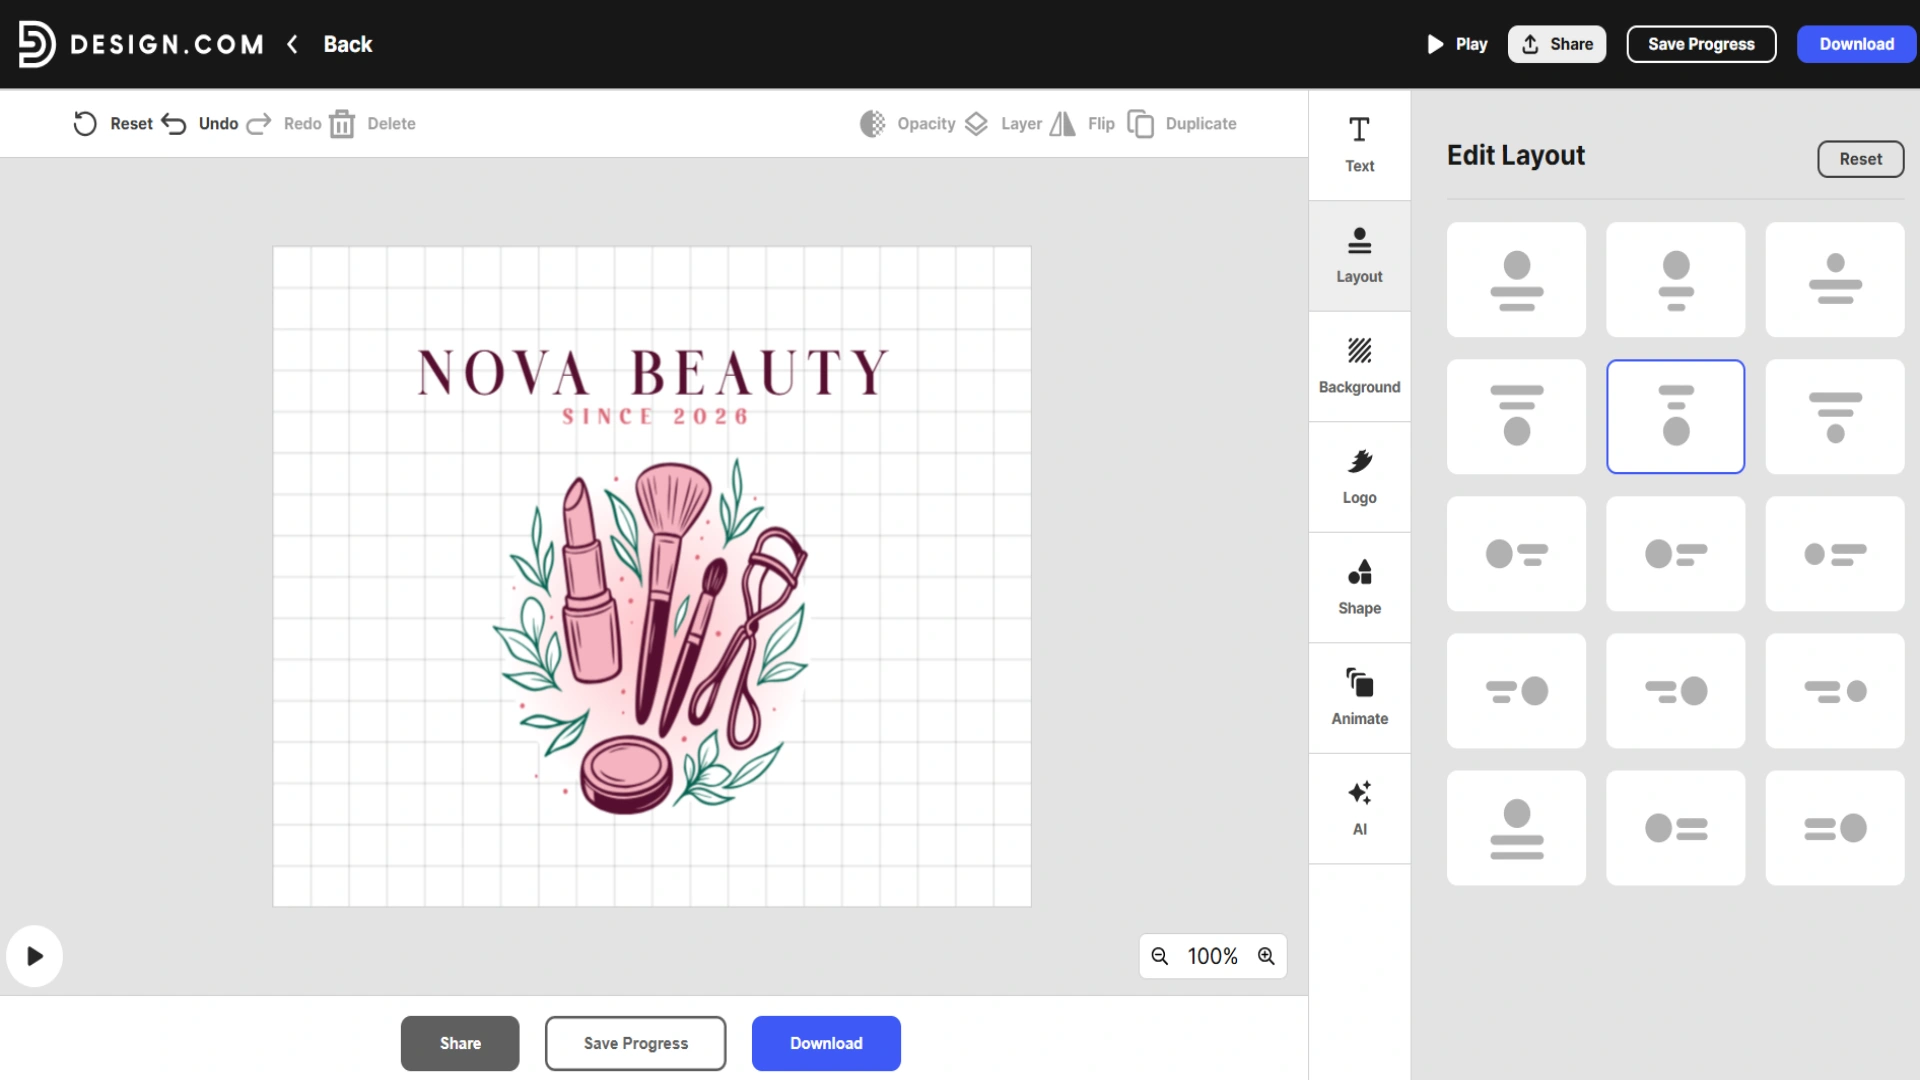Choose the layout with small icon above text

click(x=1835, y=280)
